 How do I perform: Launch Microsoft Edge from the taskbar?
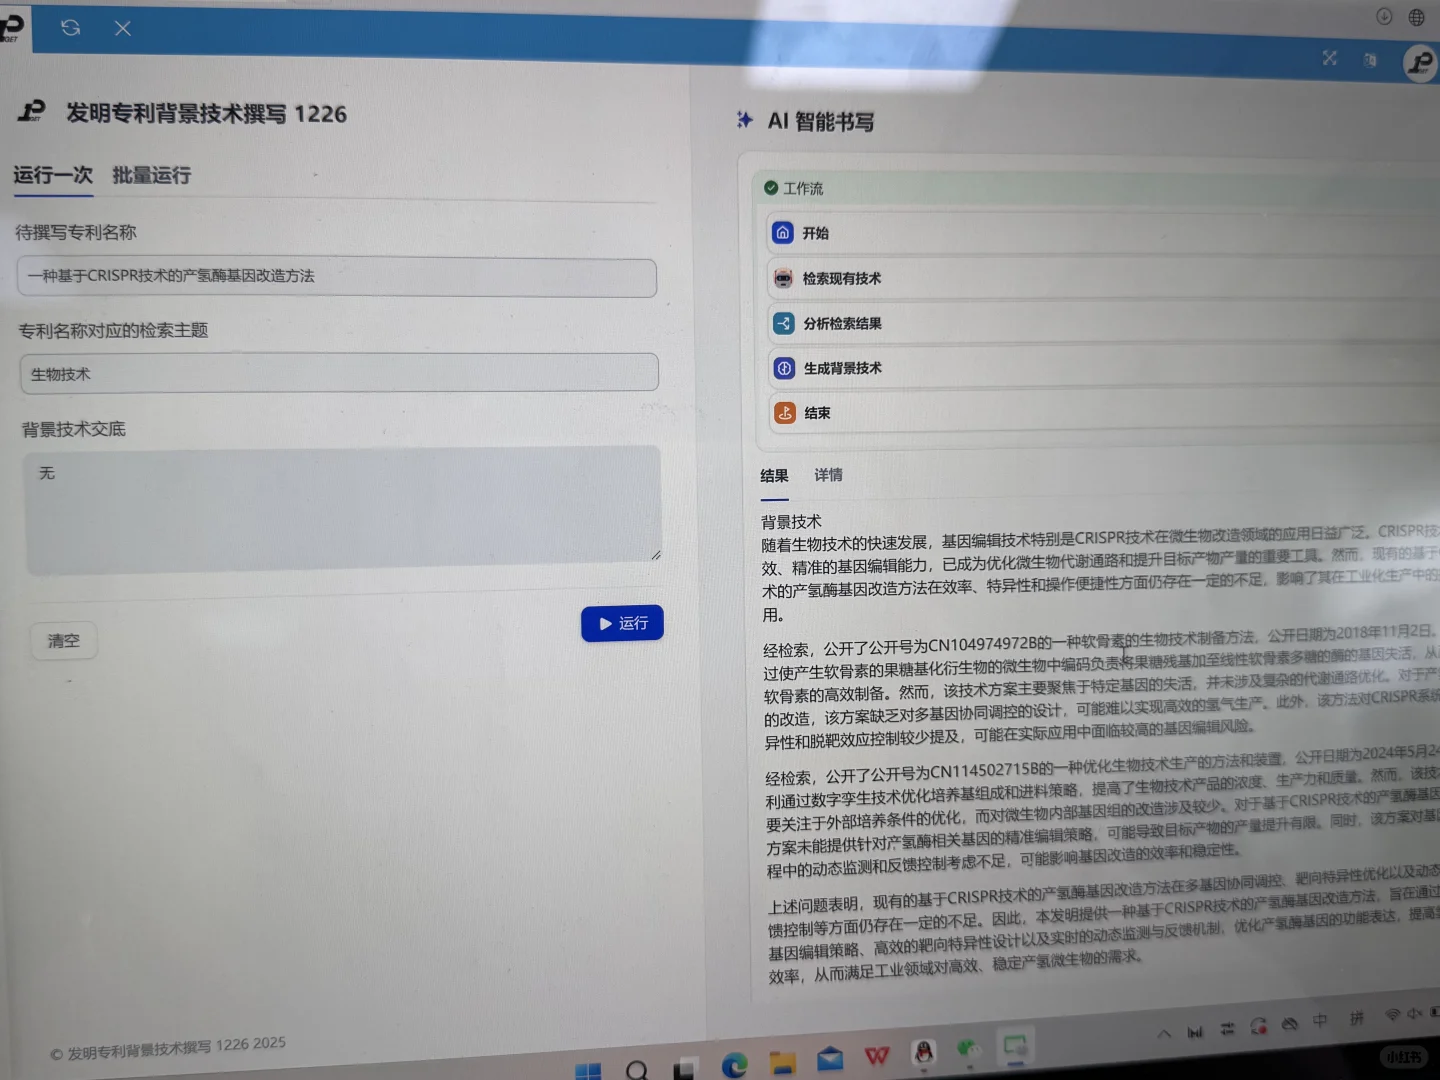[737, 1062]
